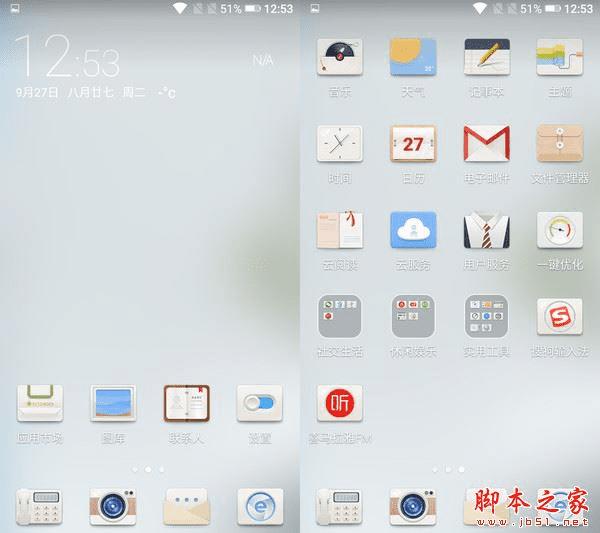This screenshot has height=533, width=600.
Task: Tap the 八月廿七 lunar date in the widget
Action: (91, 92)
